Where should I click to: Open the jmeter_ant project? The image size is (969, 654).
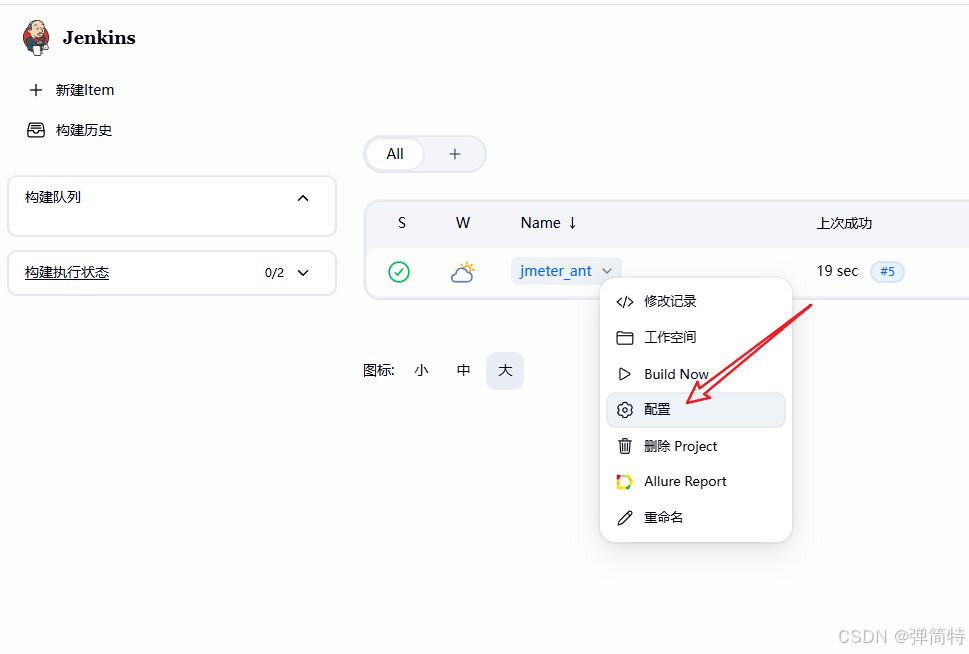pos(556,271)
